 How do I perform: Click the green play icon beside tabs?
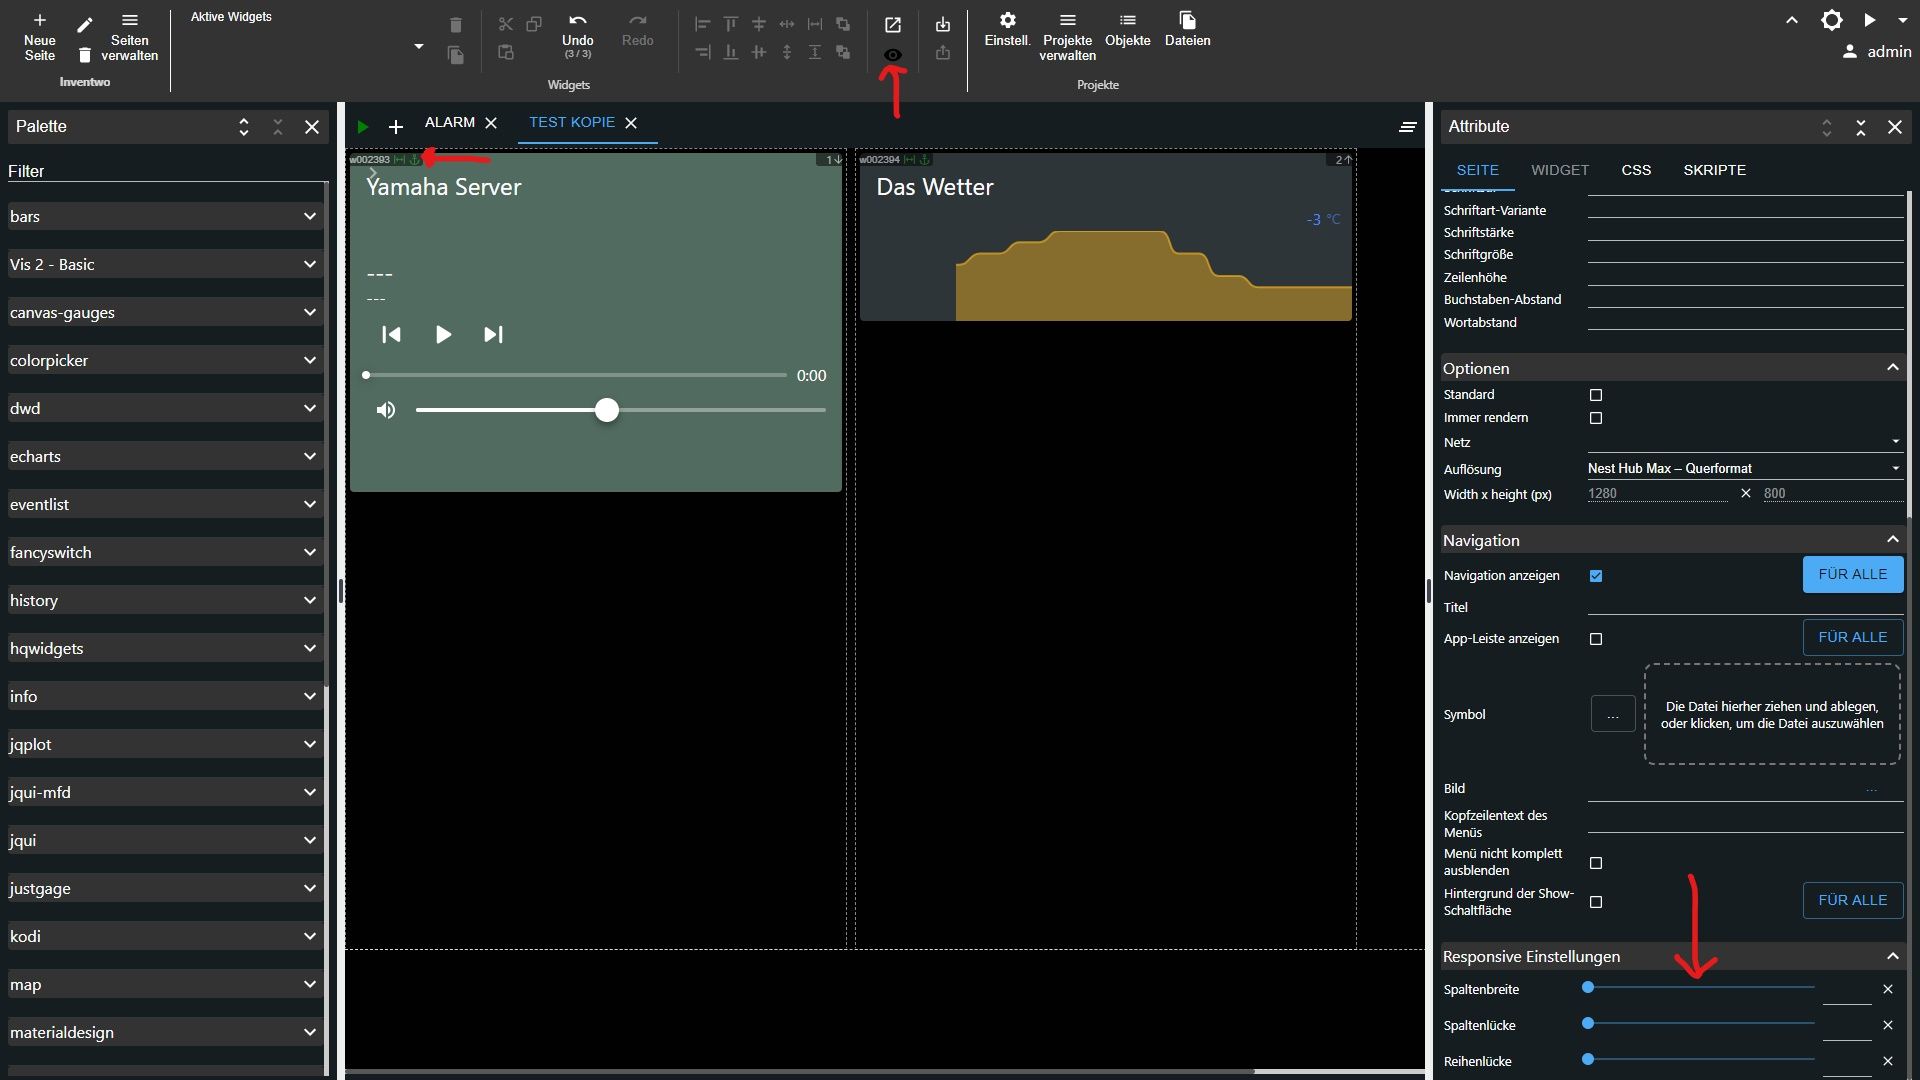click(363, 127)
